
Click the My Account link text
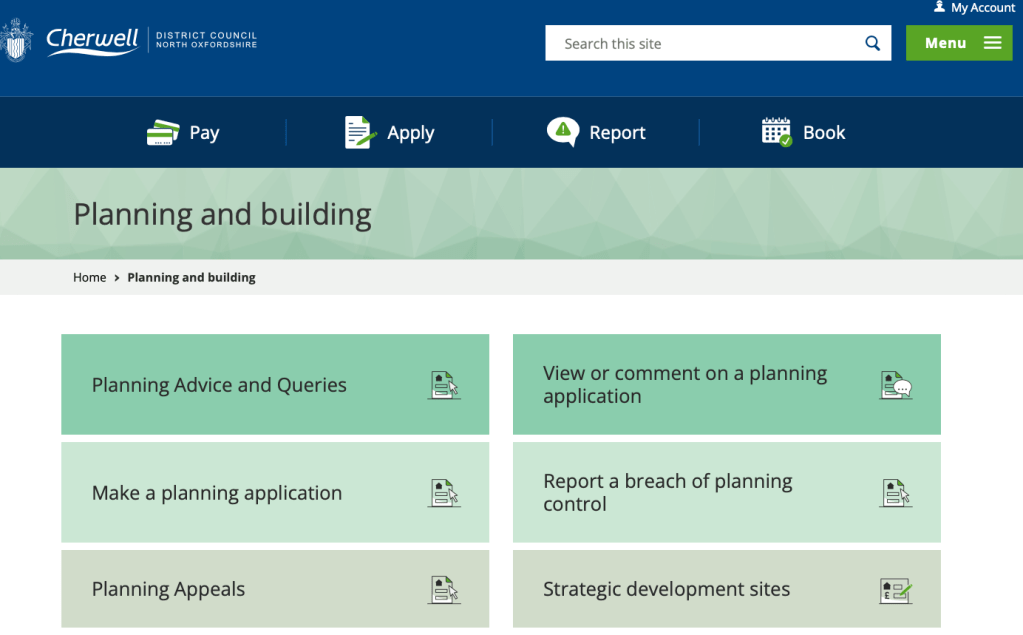982,7
